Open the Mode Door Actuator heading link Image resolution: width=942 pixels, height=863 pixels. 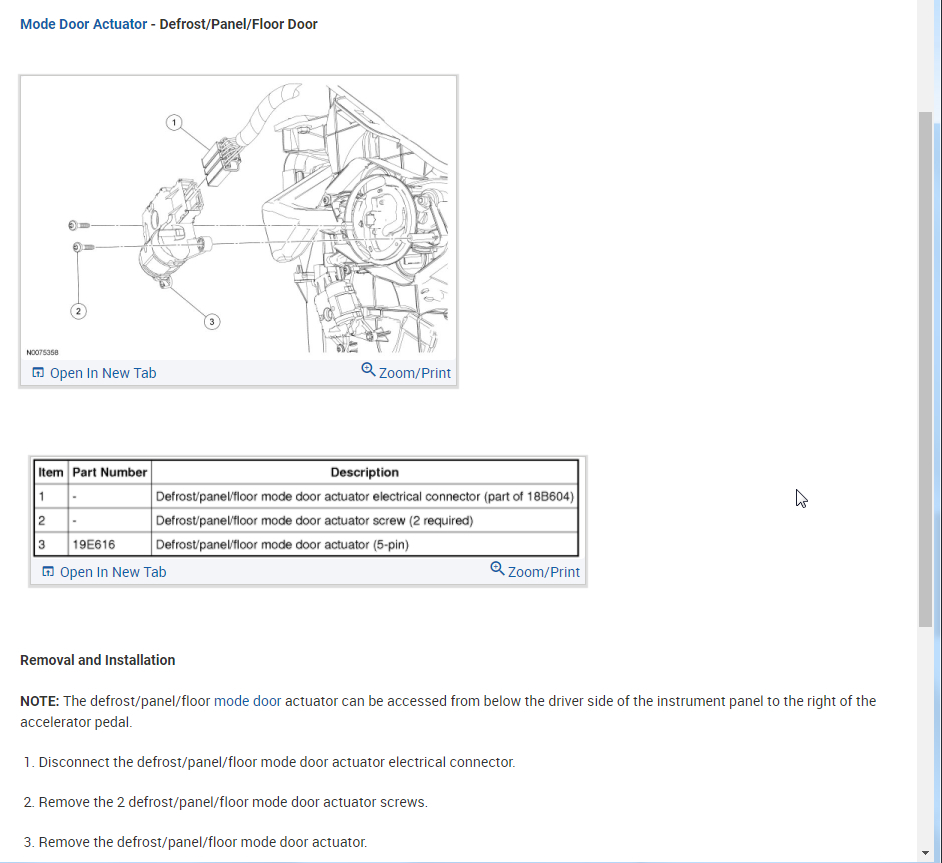[84, 24]
